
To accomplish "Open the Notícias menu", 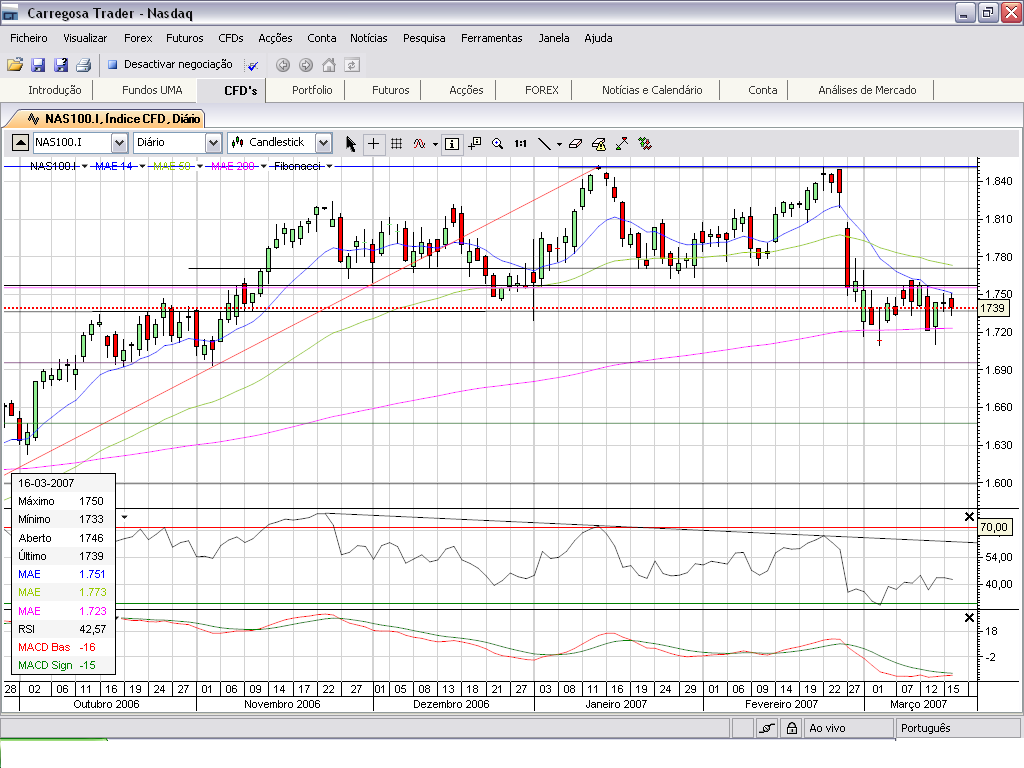I will click(368, 38).
